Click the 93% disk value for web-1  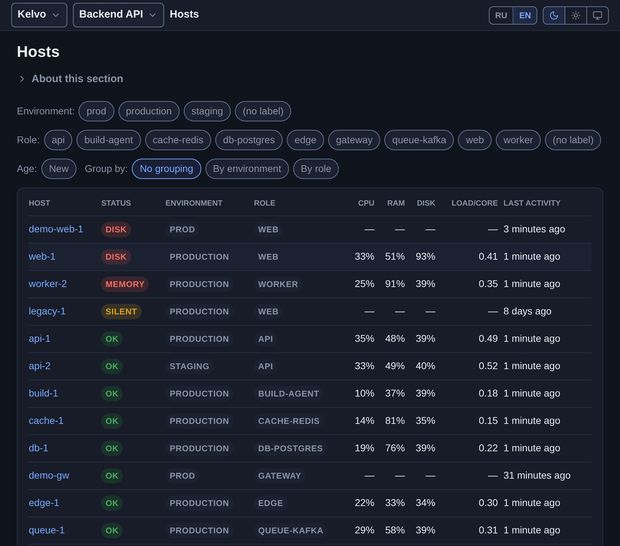425,257
